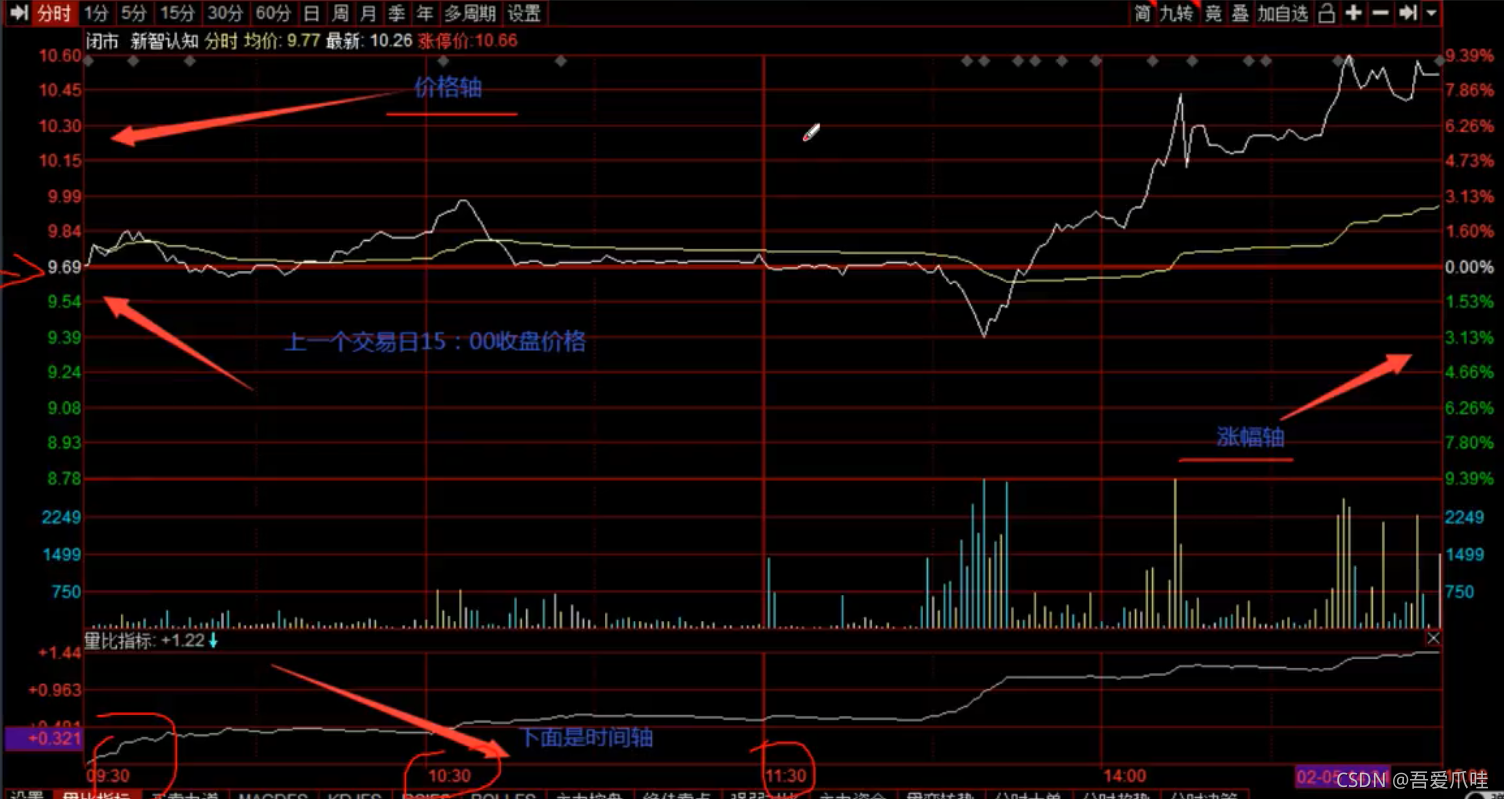The width and height of the screenshot is (1504, 799).
Task: Click the right arrow-to-bar icon in toolbar
Action: [x=1408, y=13]
